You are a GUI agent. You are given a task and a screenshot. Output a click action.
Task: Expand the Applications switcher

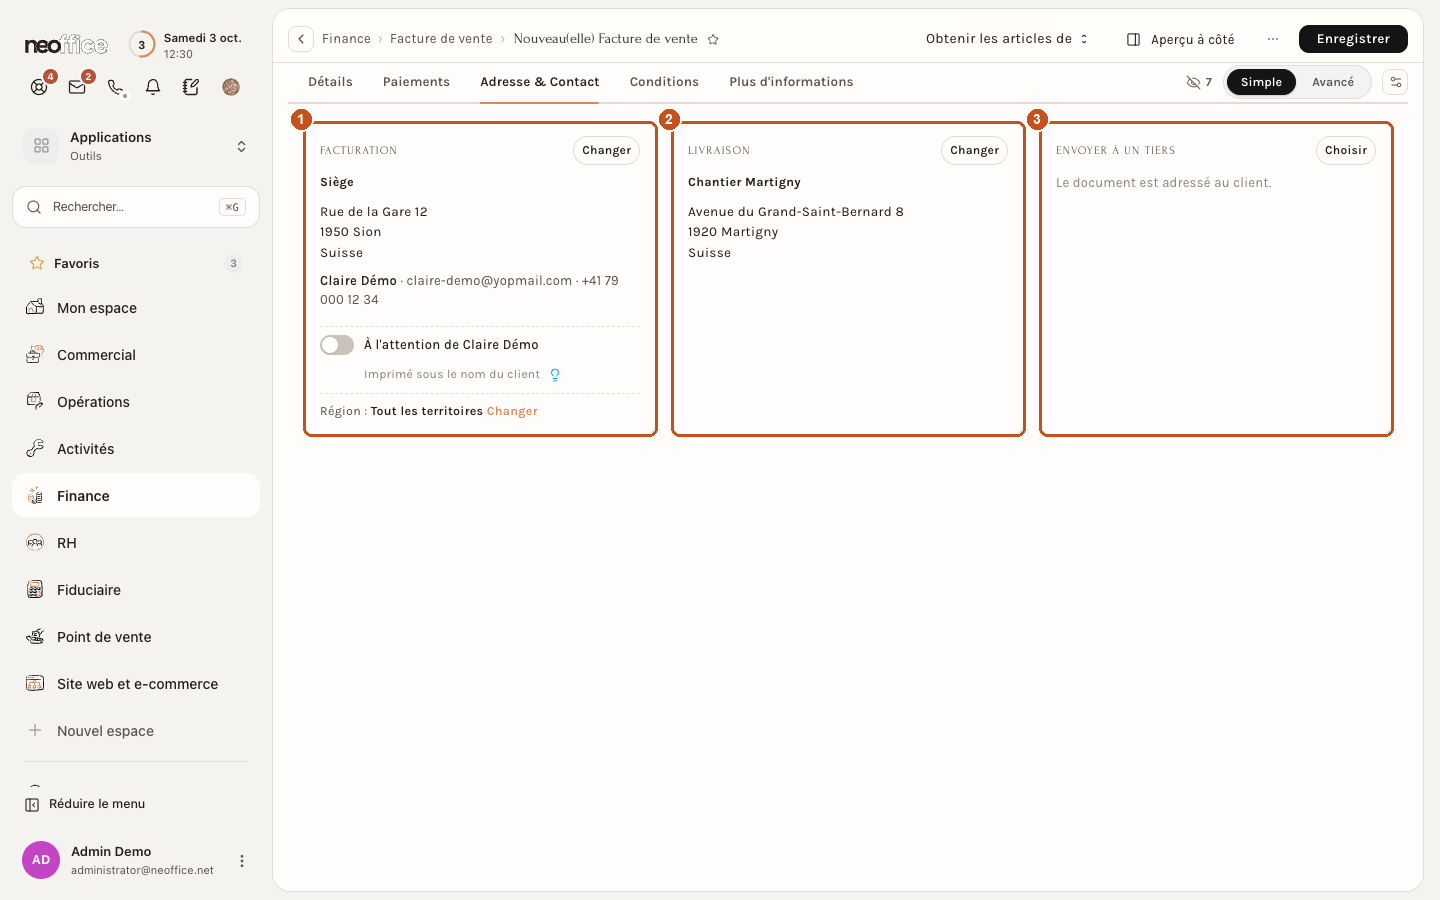pyautogui.click(x=136, y=146)
